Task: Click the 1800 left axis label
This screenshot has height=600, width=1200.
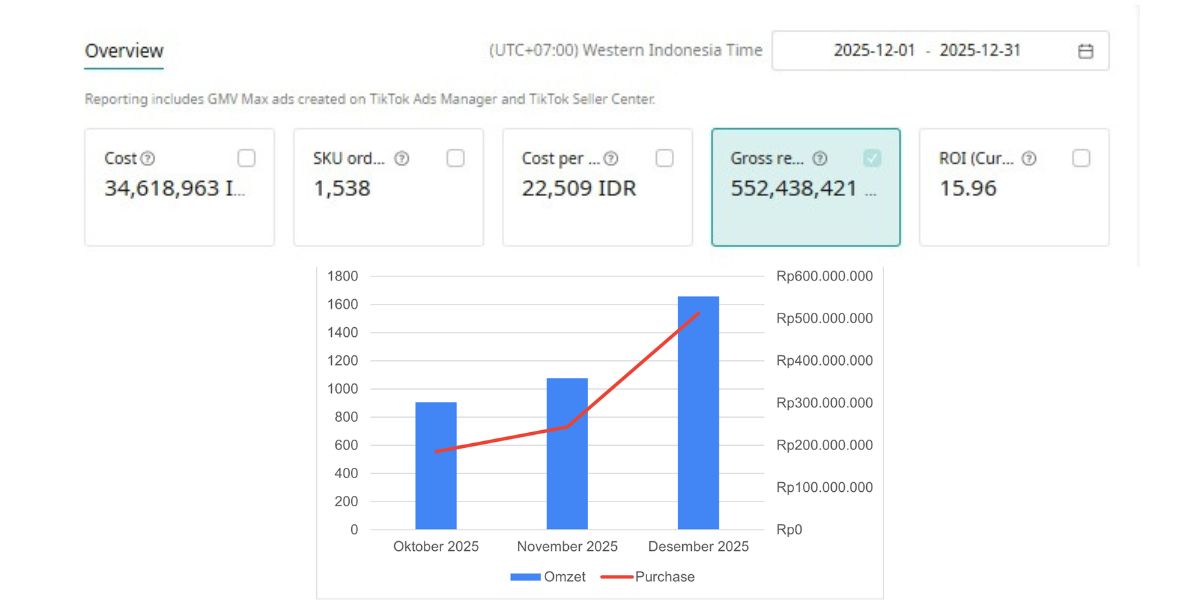Action: [343, 276]
